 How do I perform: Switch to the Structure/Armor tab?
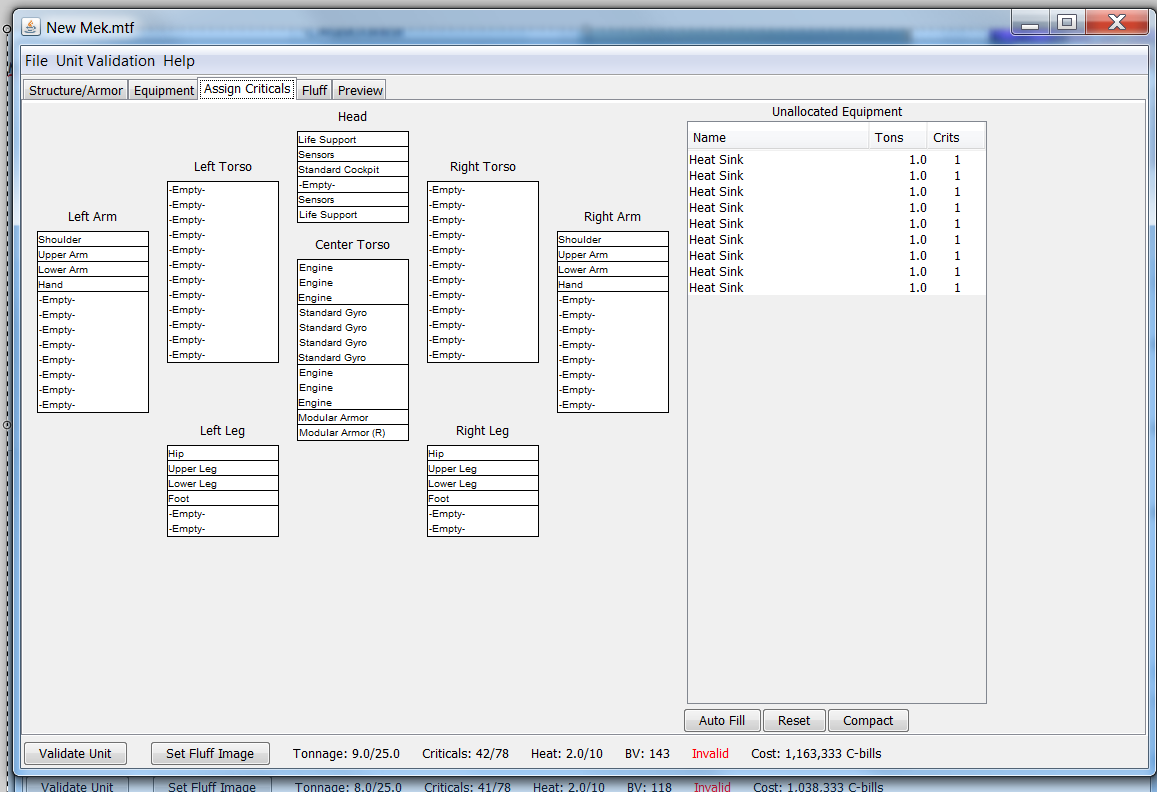coord(76,90)
